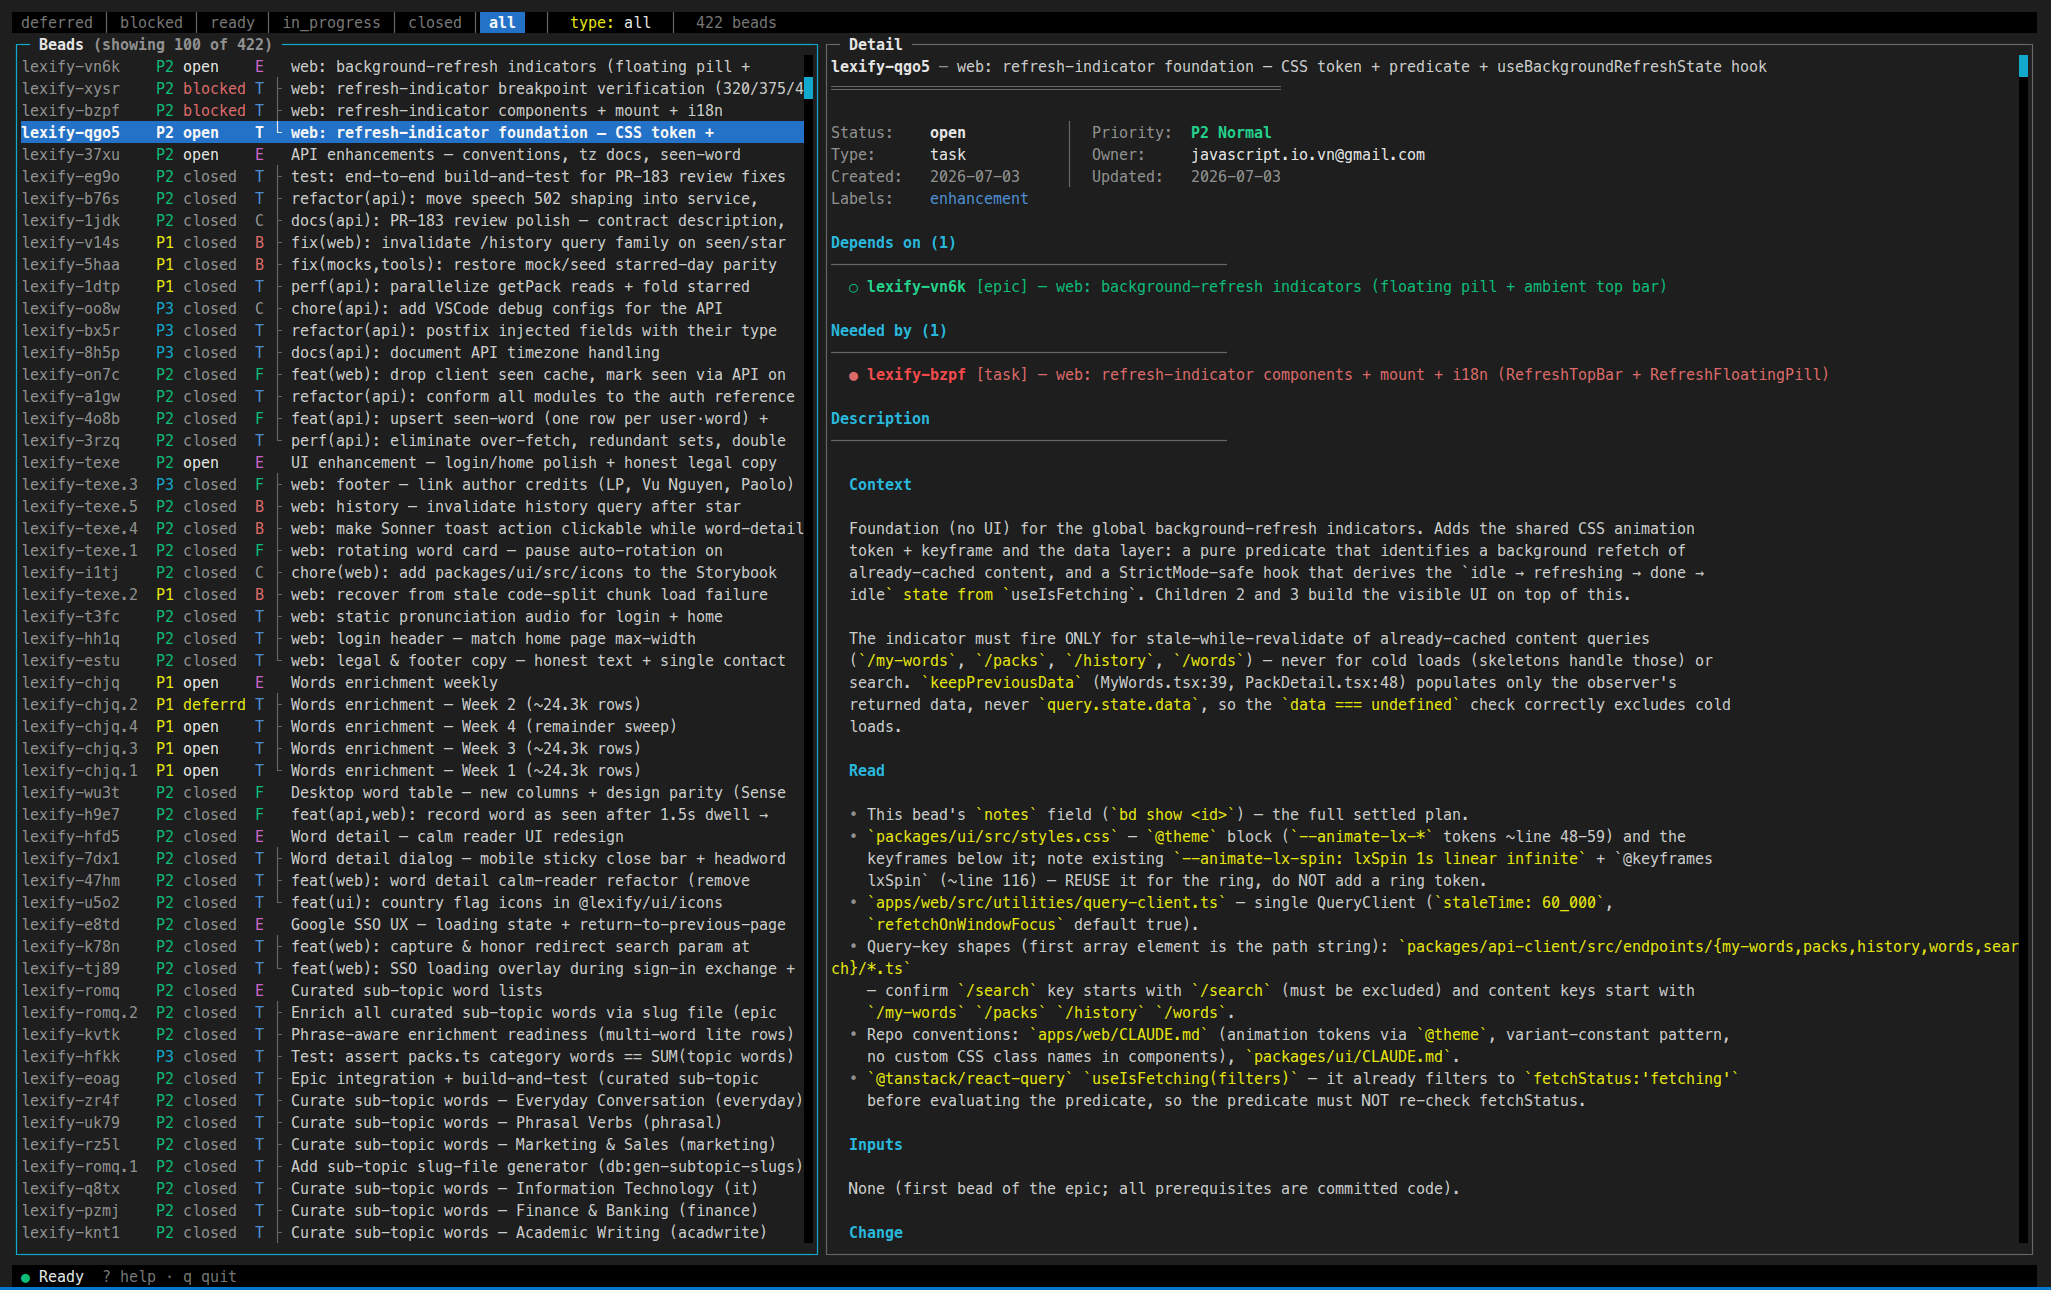Viewport: 2051px width, 1290px height.
Task: Click the 'Needed by (1)' section header
Action: click(x=888, y=330)
